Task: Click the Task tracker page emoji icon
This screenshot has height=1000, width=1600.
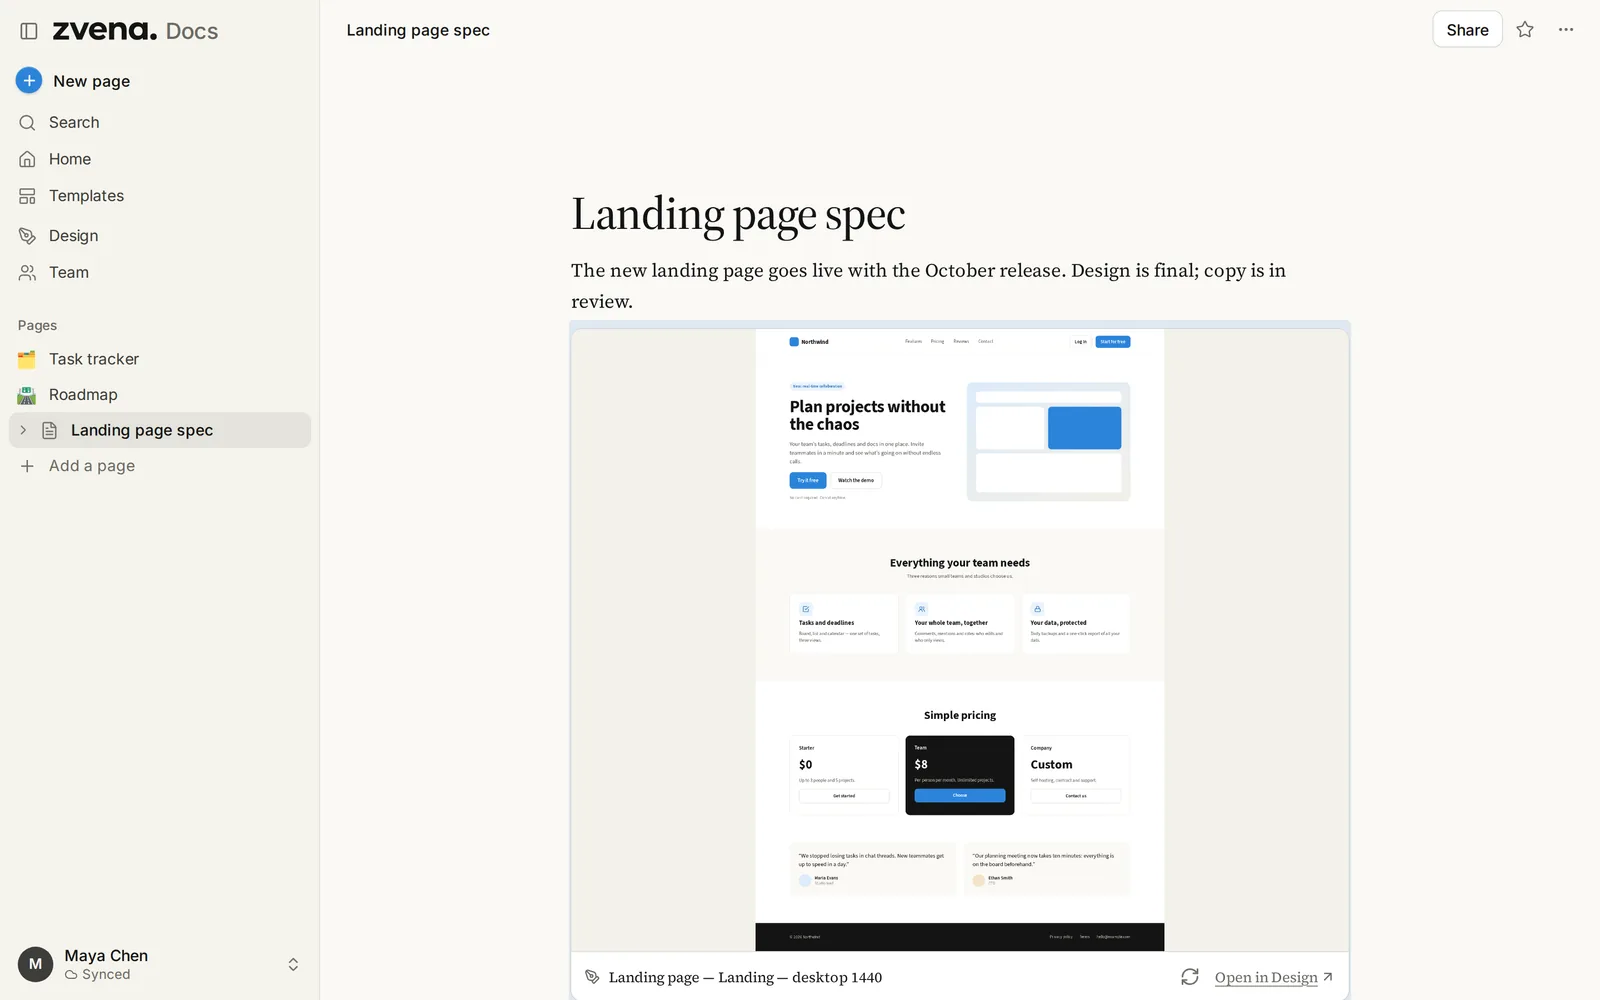Action: [27, 359]
